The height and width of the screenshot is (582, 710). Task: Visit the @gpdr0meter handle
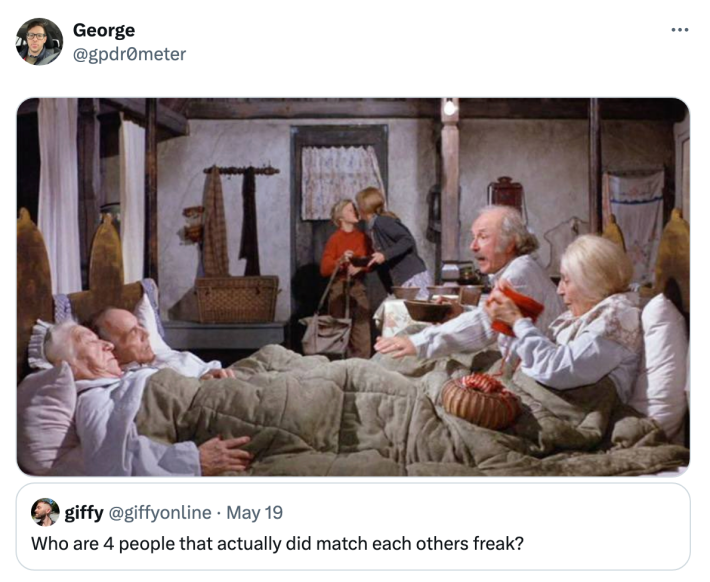[x=130, y=54]
